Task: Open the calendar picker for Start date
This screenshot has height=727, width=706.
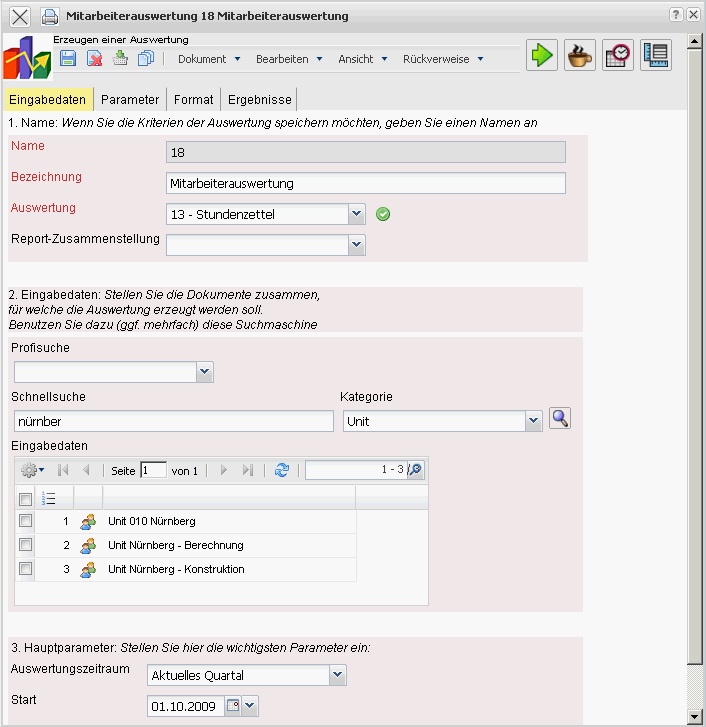Action: pos(233,706)
